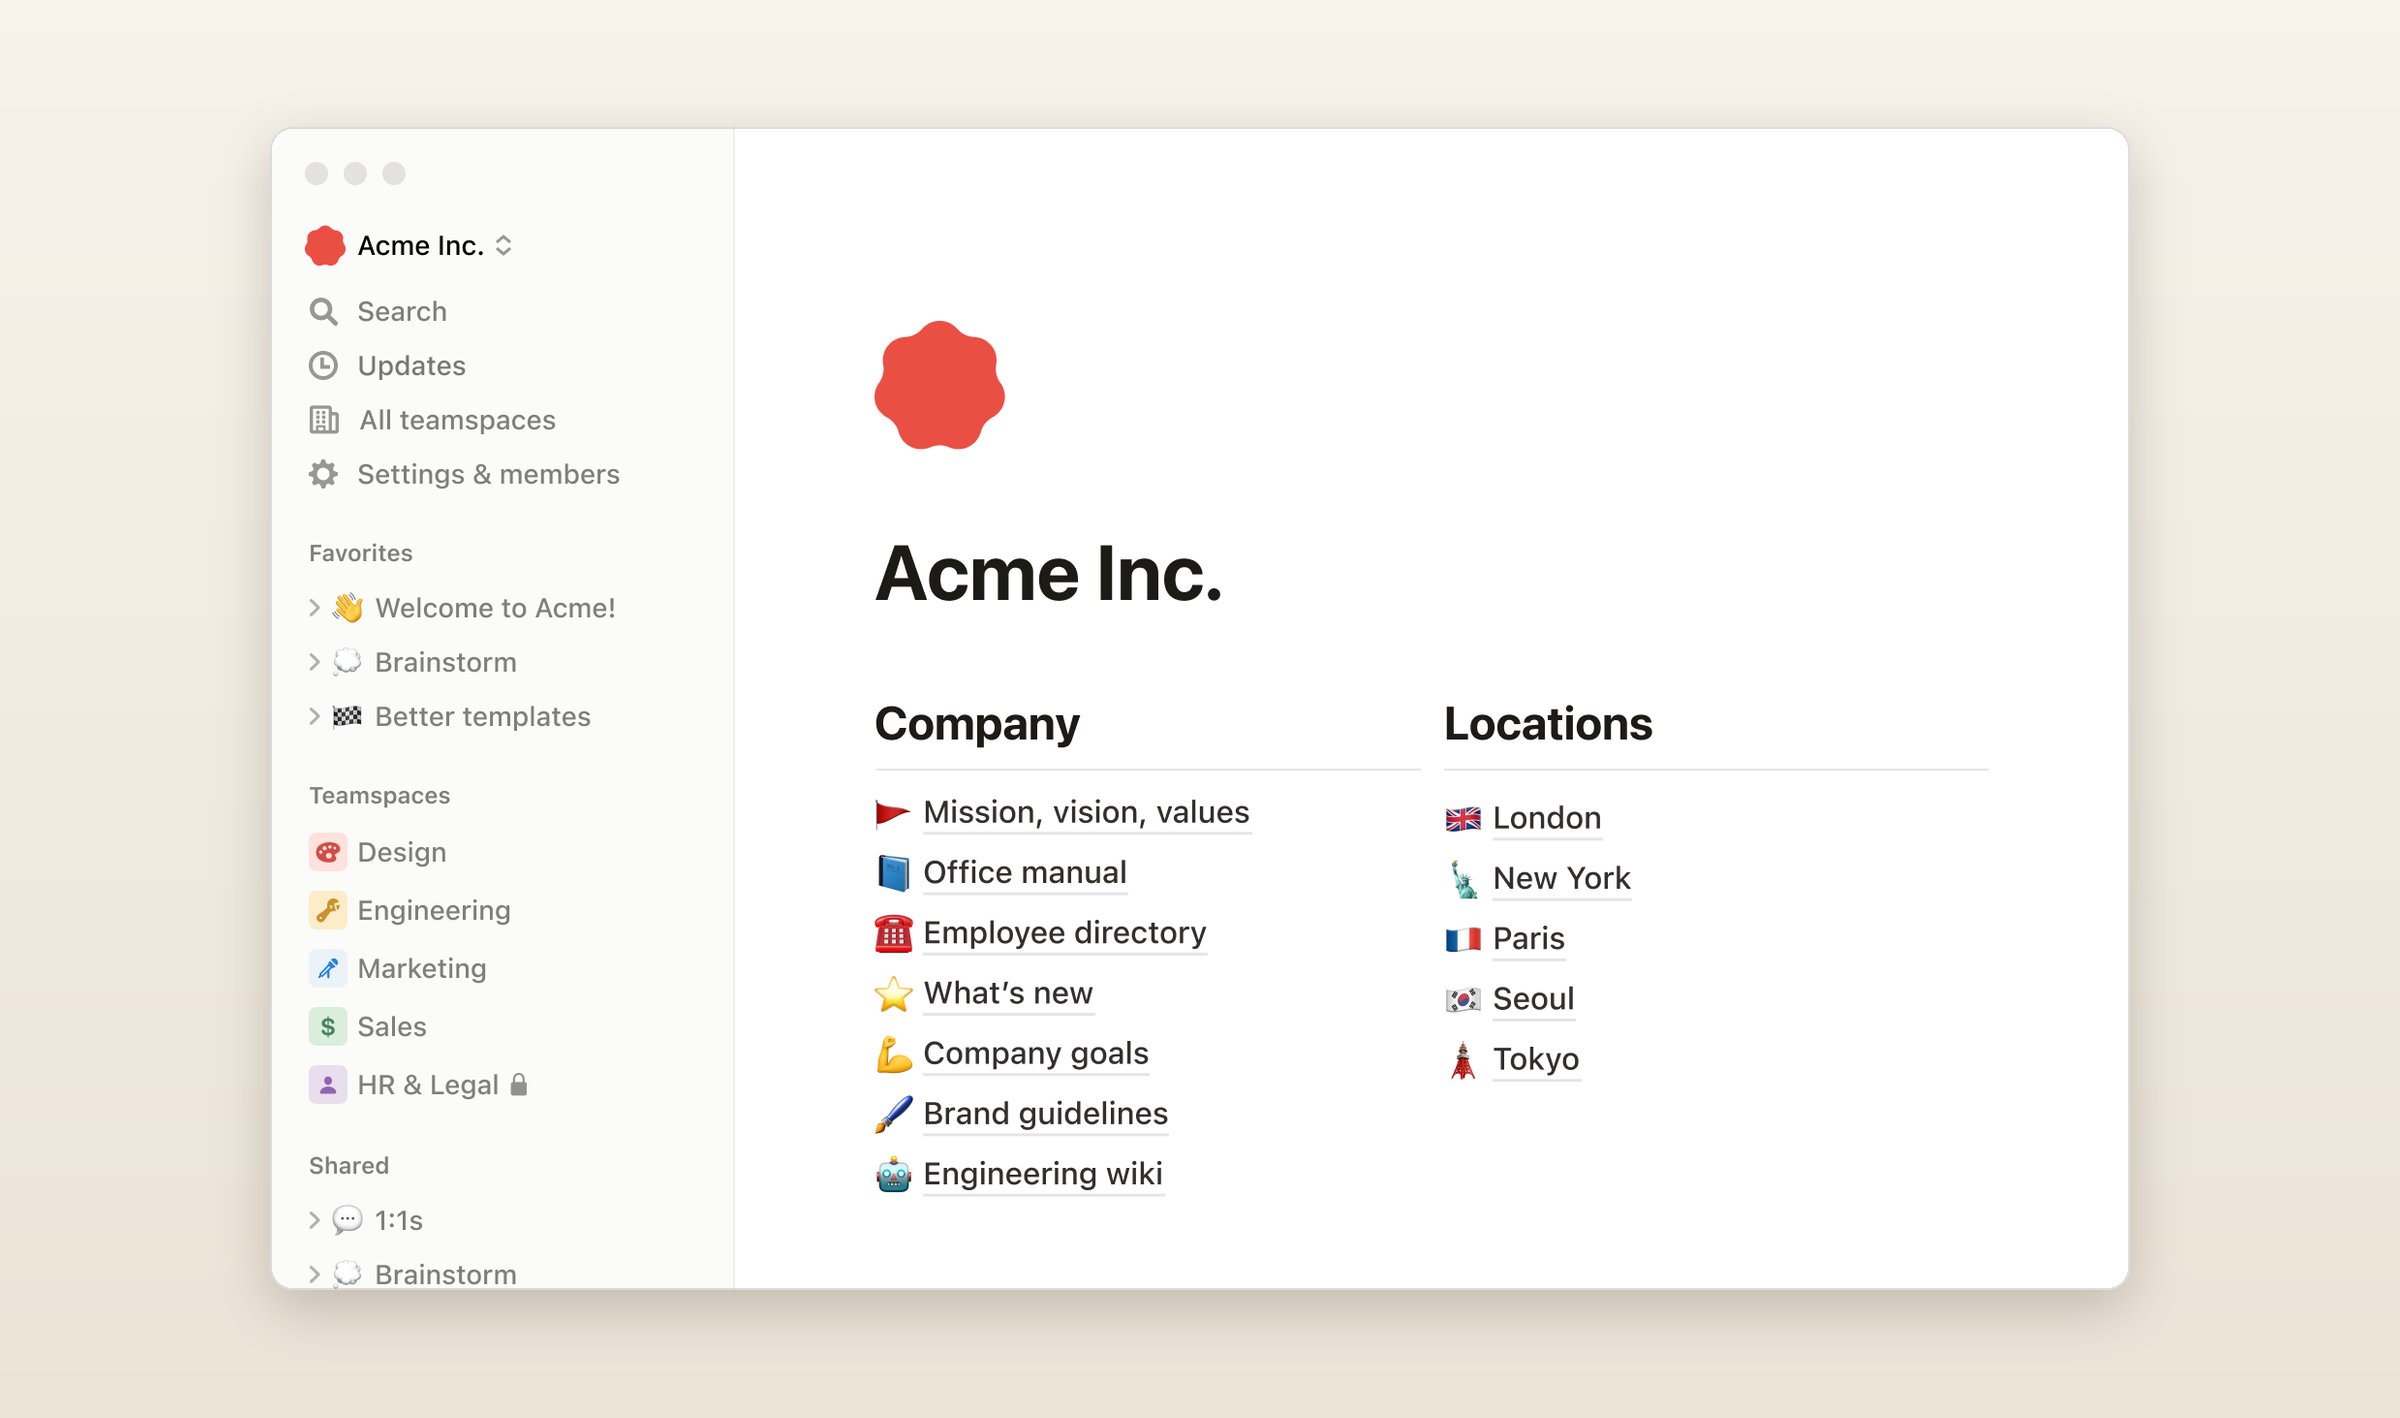Open the Tokyo location link
Image resolution: width=2400 pixels, height=1418 pixels.
1535,1058
